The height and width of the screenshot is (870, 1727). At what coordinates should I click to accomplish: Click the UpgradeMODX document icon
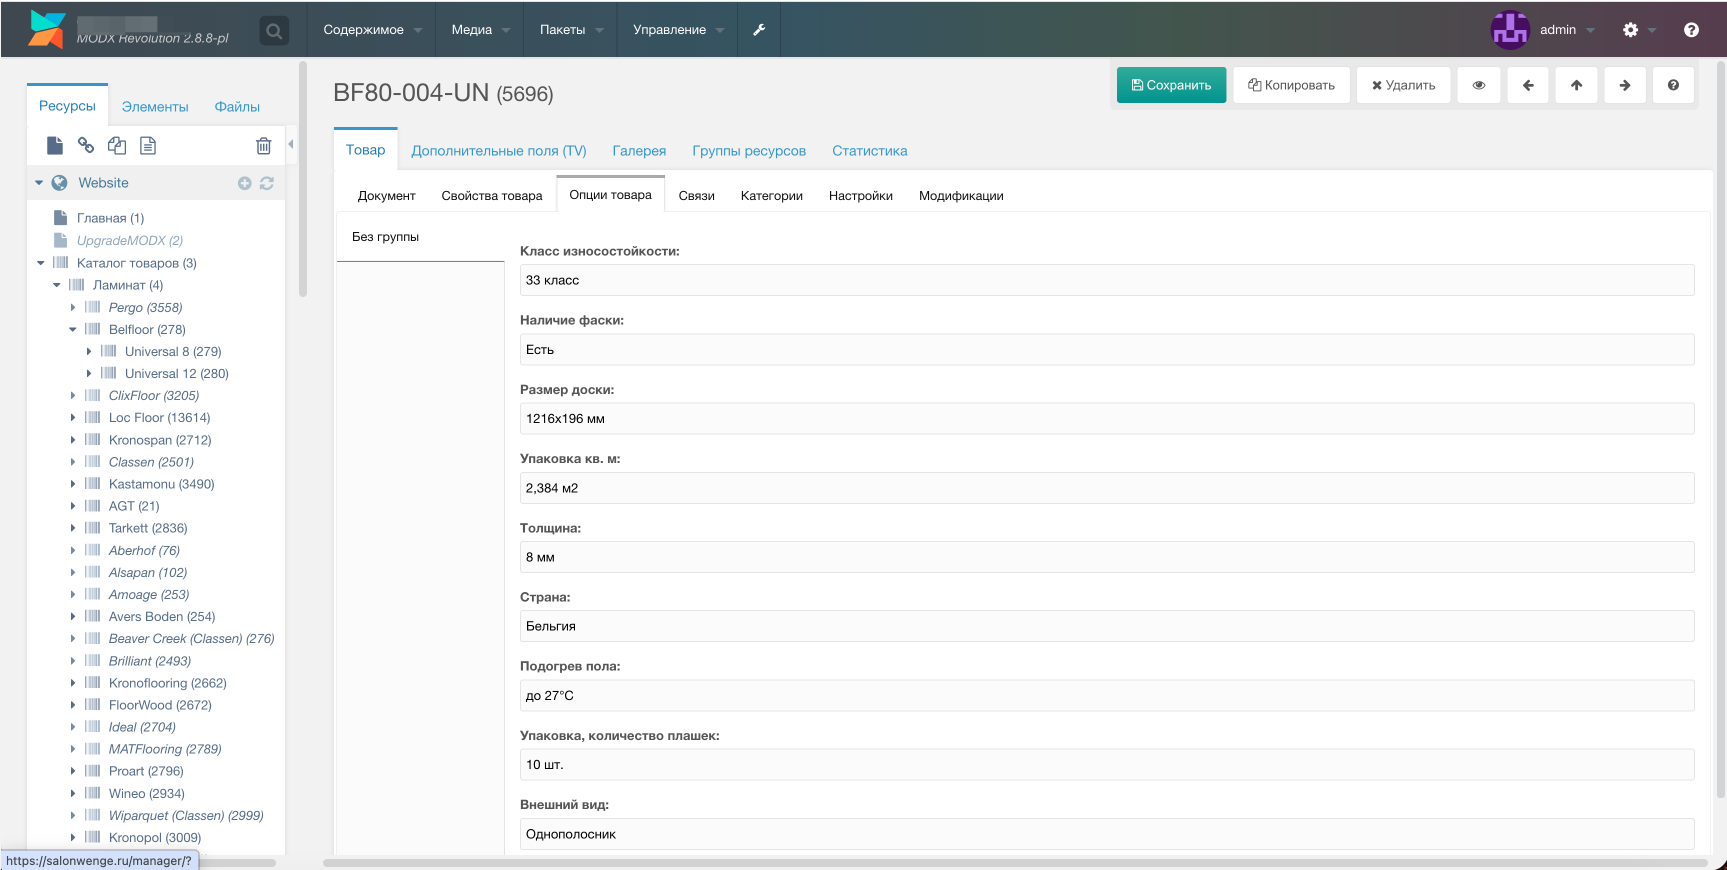[60, 240]
